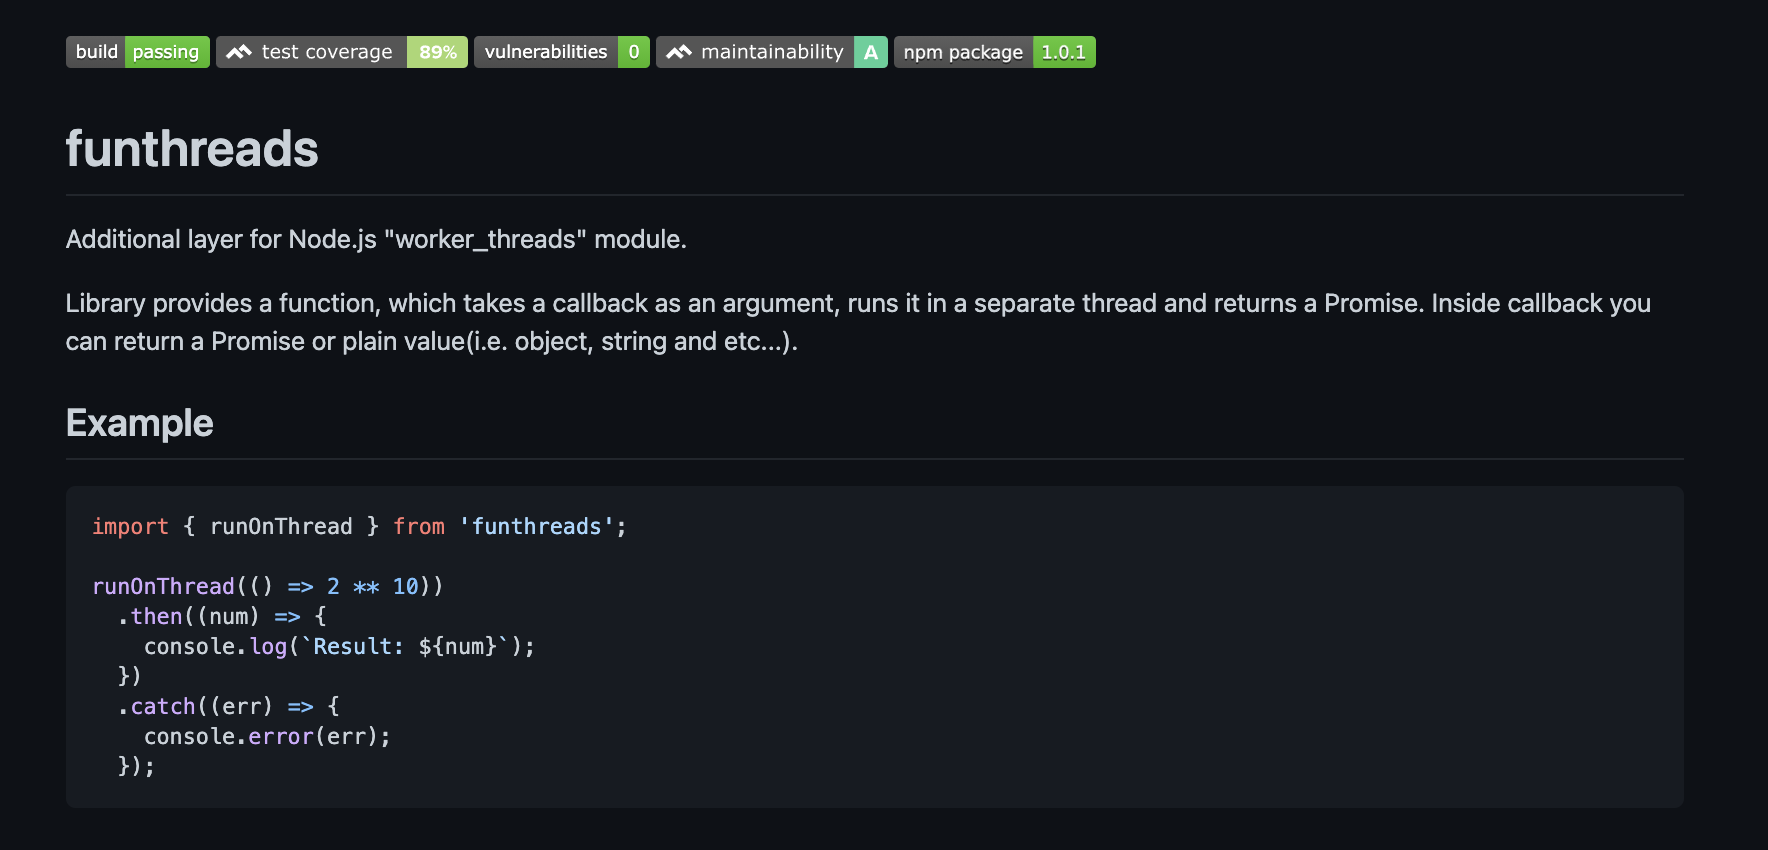Screen dimensions: 1768x850
Task: Click the console.log Result code line
Action: [340, 646]
